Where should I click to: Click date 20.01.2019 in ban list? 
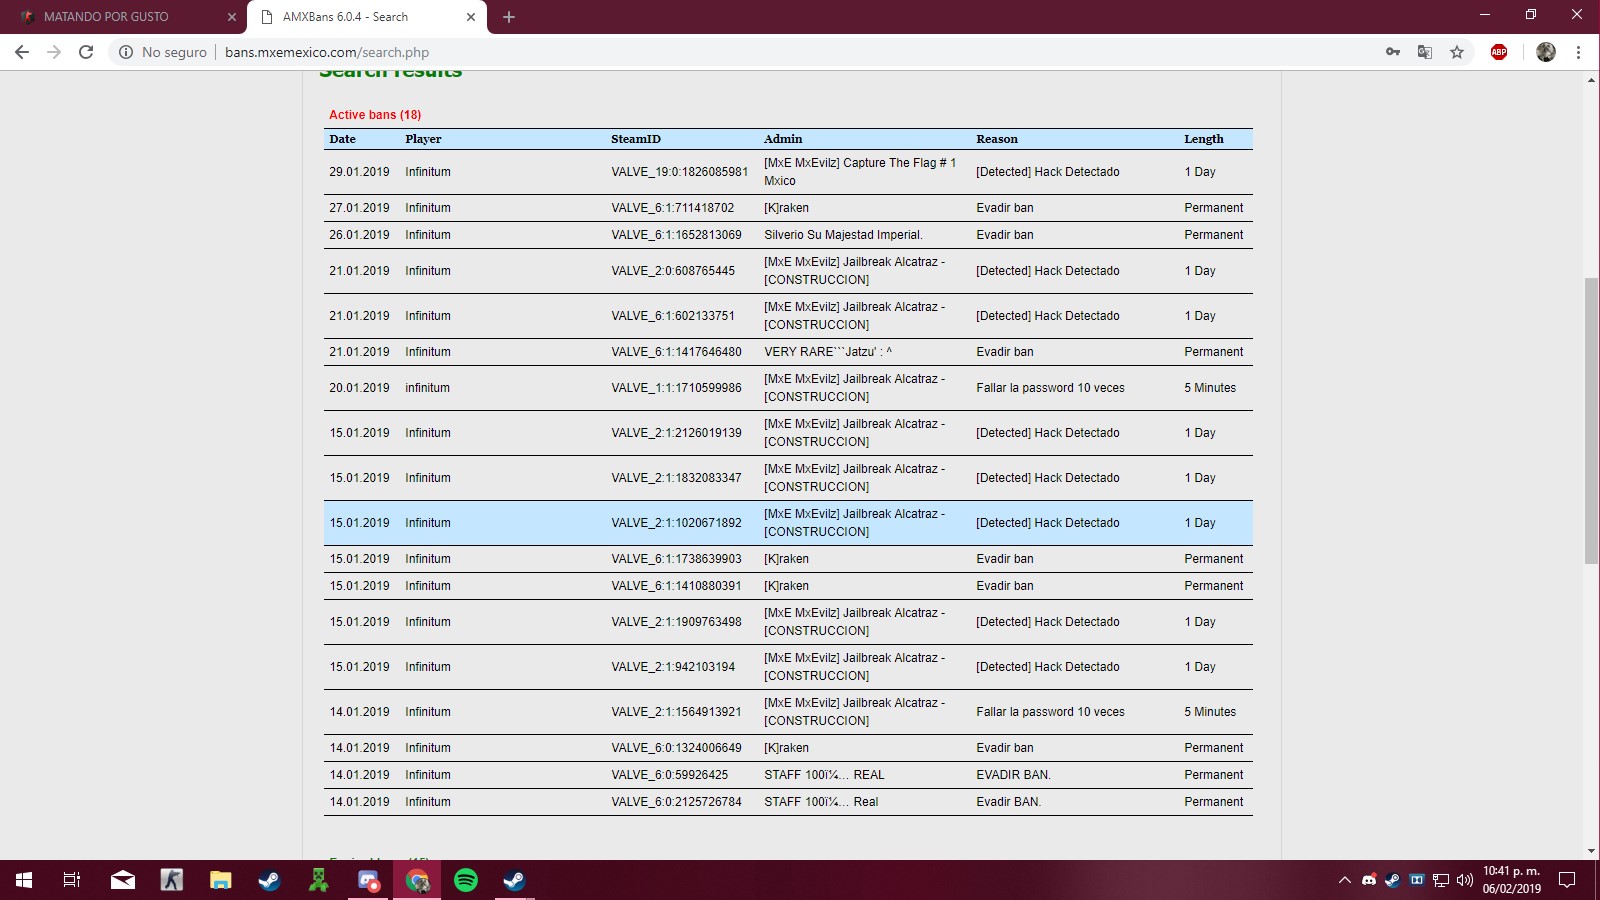click(x=359, y=388)
